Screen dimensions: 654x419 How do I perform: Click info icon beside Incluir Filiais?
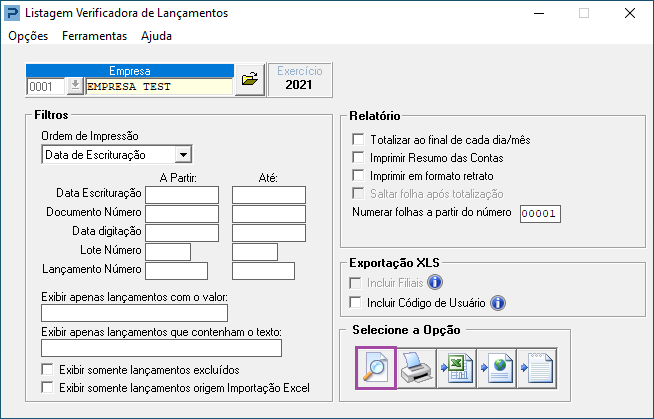[x=435, y=282]
